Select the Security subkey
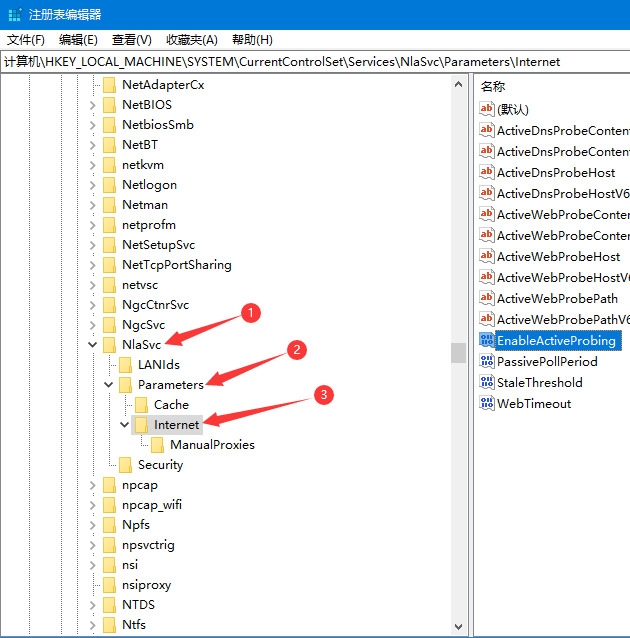The height and width of the screenshot is (638, 630). [160, 465]
